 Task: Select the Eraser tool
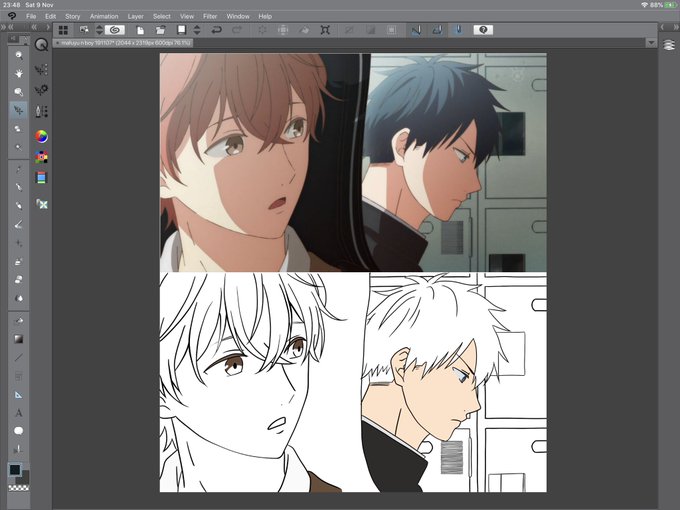pos(19,280)
